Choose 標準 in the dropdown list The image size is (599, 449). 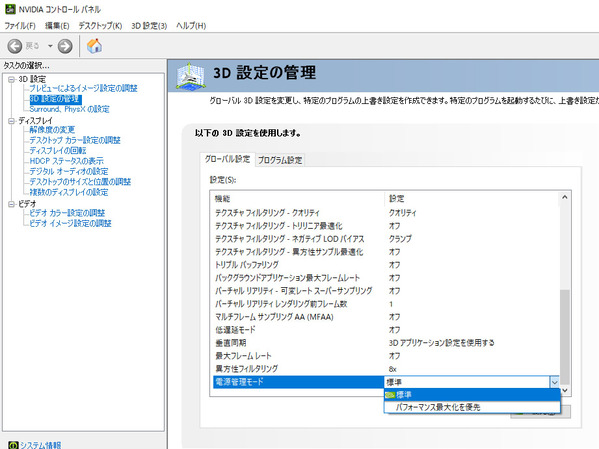pyautogui.click(x=472, y=394)
